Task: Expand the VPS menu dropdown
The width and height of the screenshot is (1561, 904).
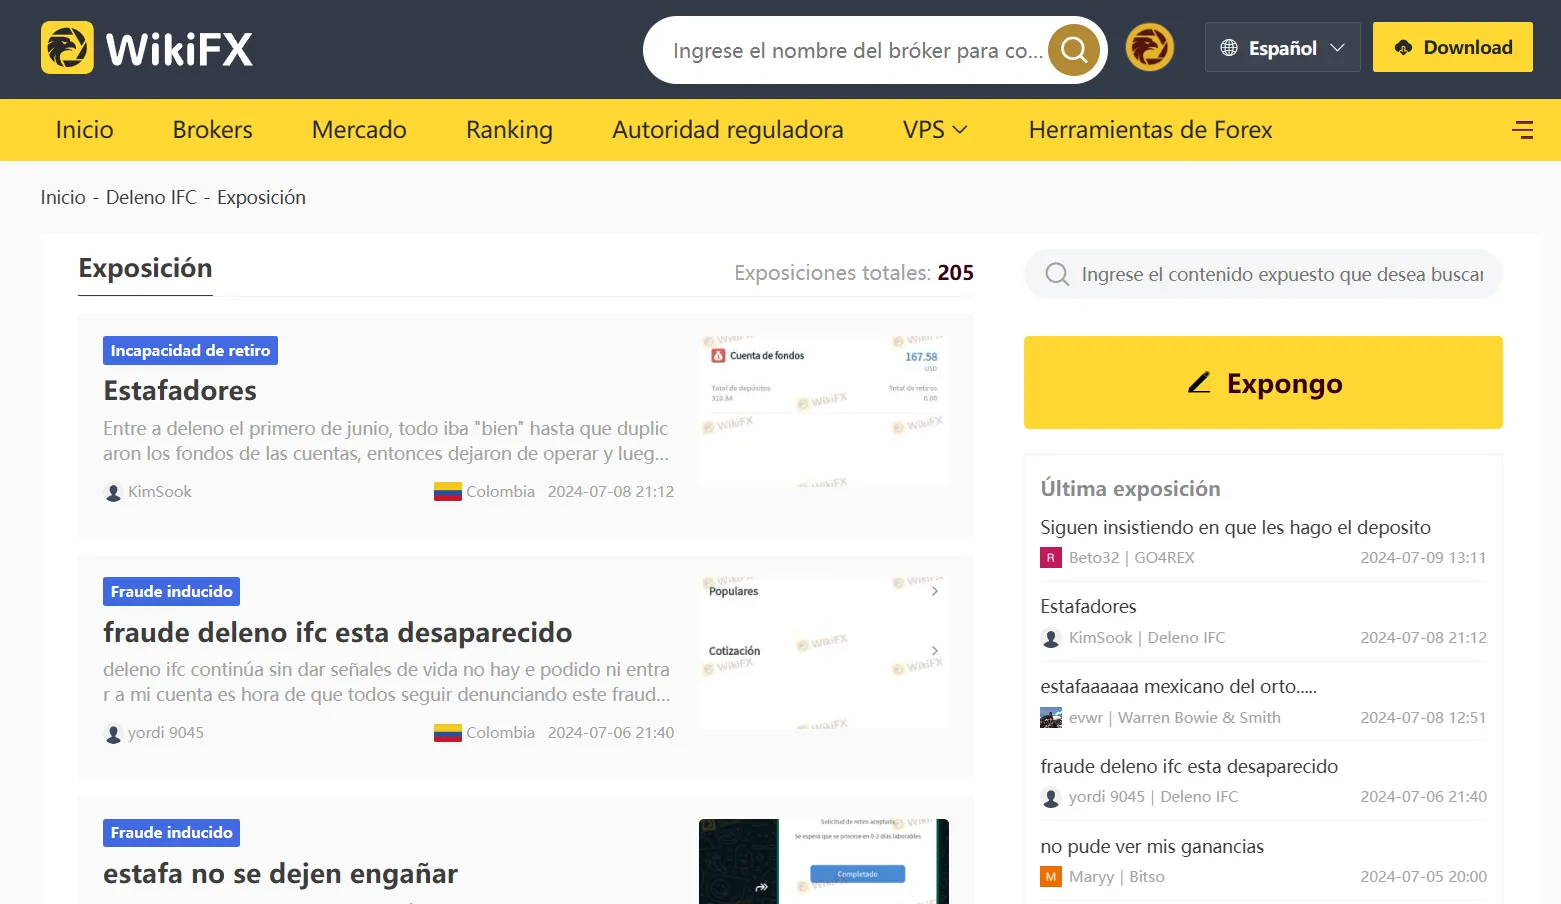Action: pyautogui.click(x=935, y=130)
